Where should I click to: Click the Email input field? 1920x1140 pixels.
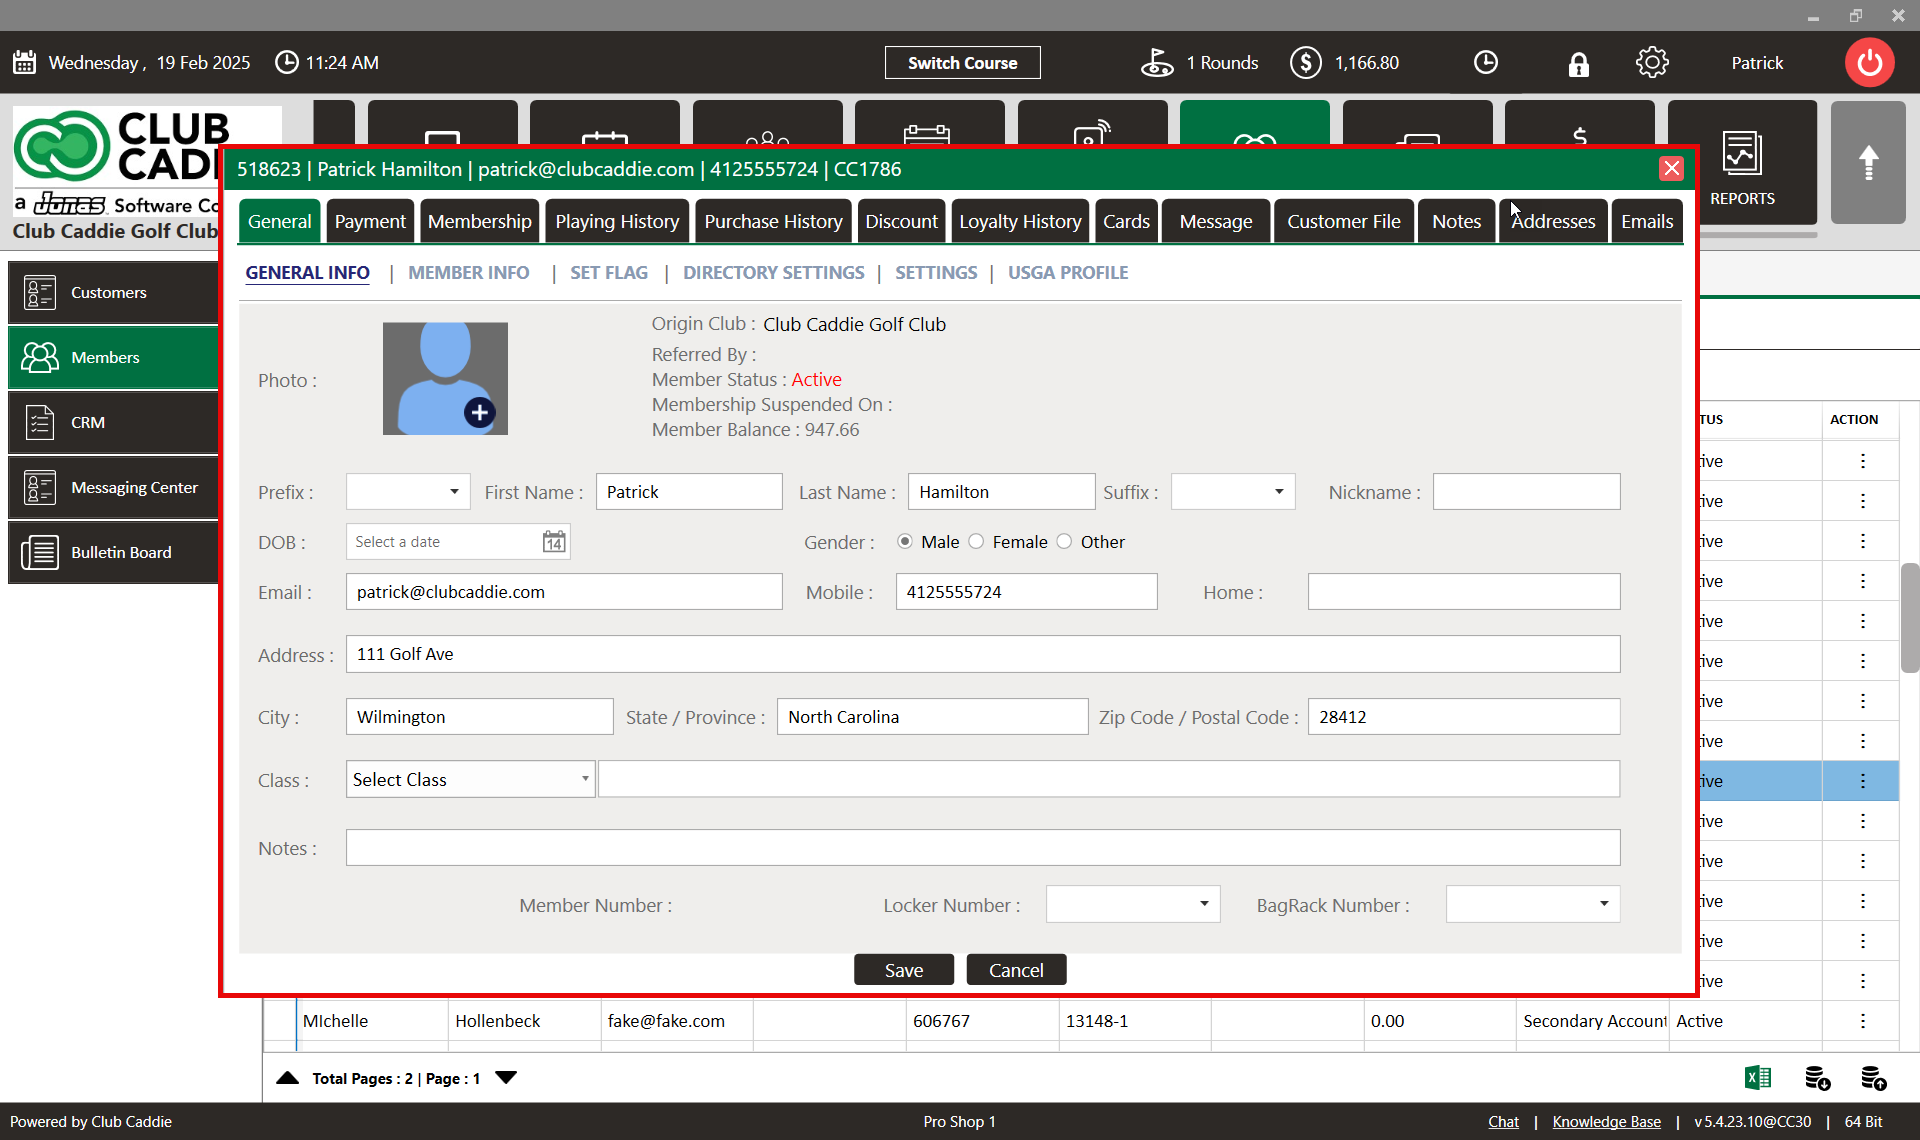click(x=564, y=592)
